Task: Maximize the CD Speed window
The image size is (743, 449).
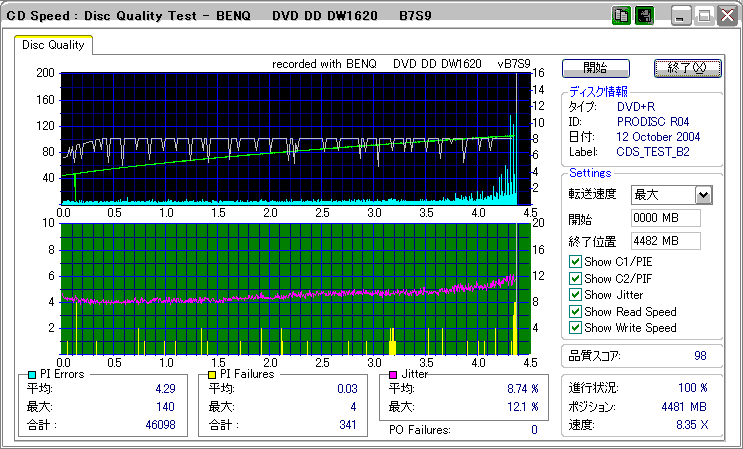Action: [x=703, y=16]
